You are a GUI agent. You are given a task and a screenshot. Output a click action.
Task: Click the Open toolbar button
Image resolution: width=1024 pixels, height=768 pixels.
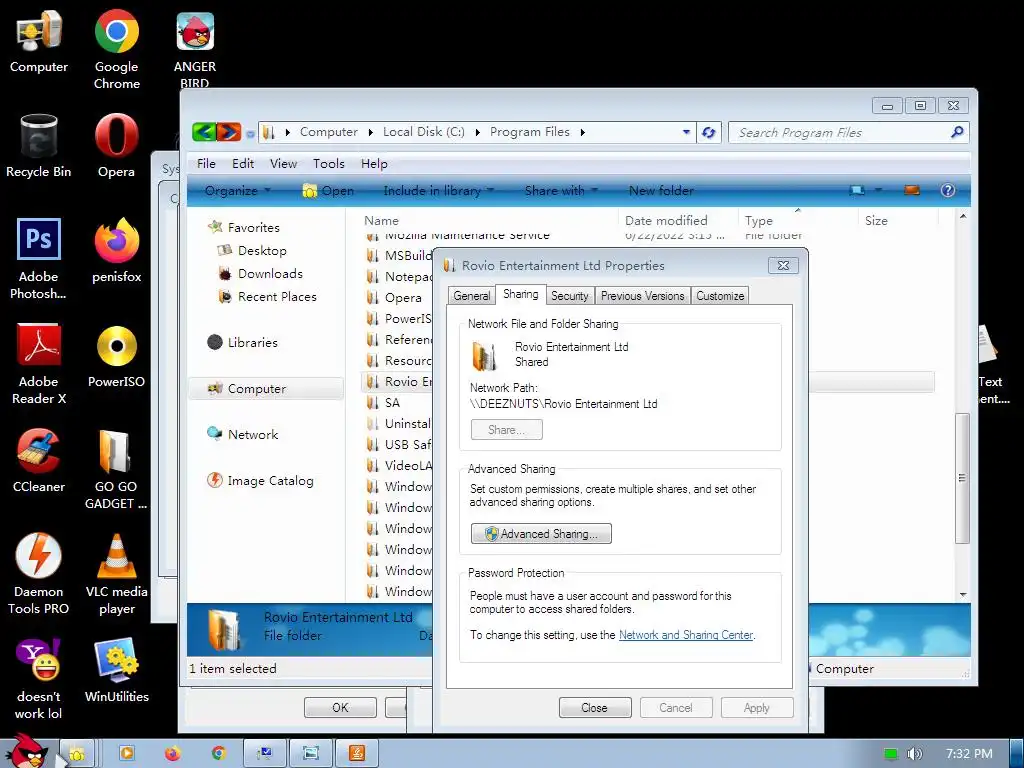[x=328, y=191]
